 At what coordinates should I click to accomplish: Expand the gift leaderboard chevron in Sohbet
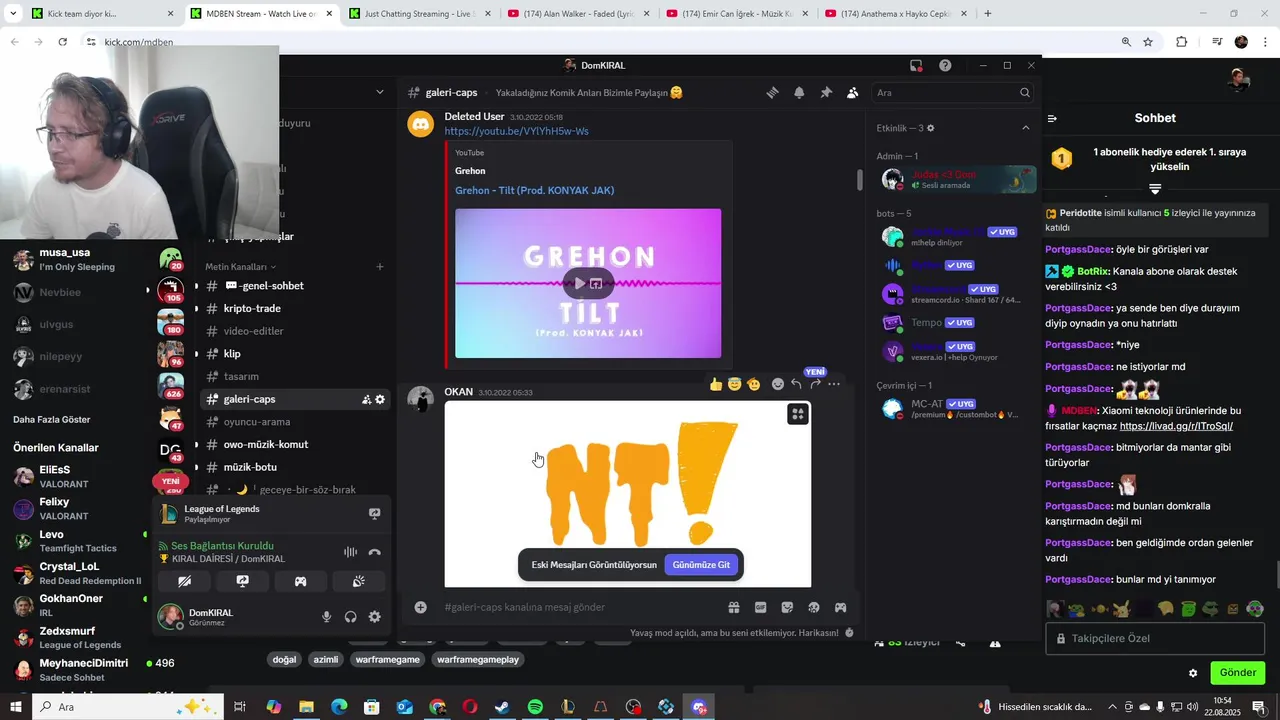point(1155,189)
